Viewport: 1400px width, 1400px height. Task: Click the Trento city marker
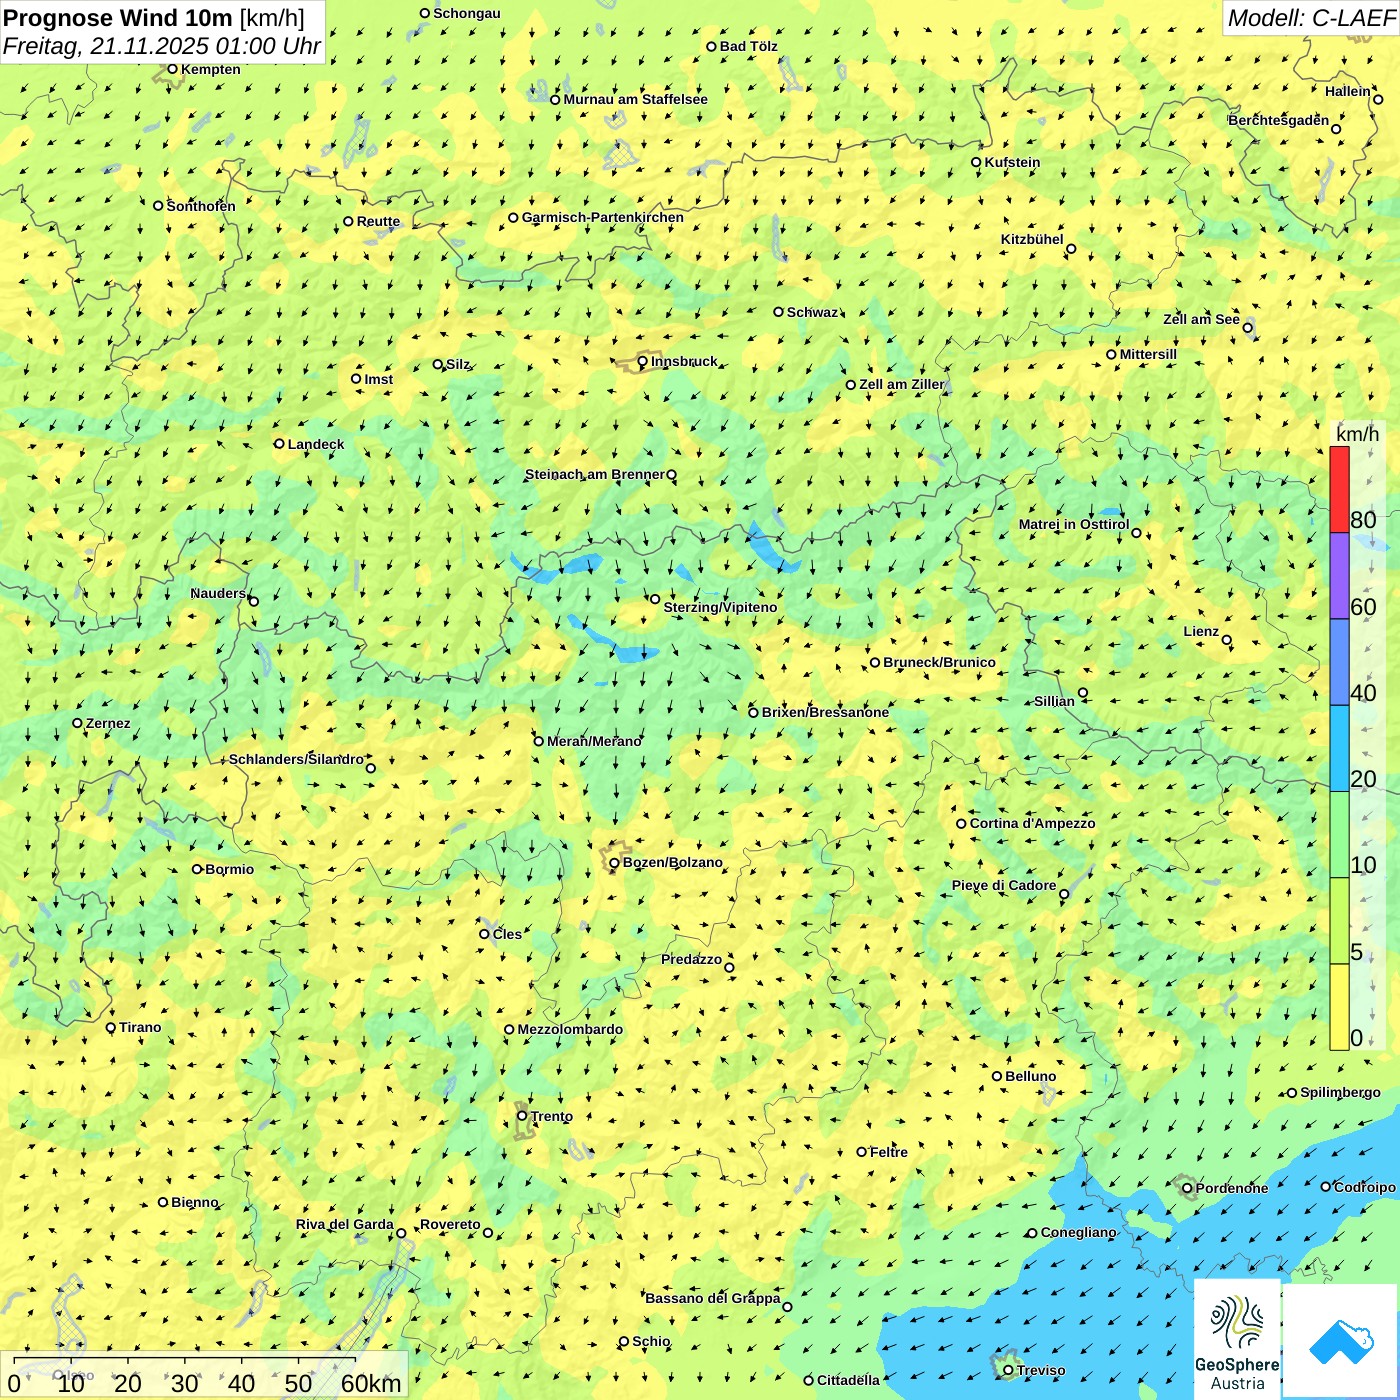coord(522,1116)
